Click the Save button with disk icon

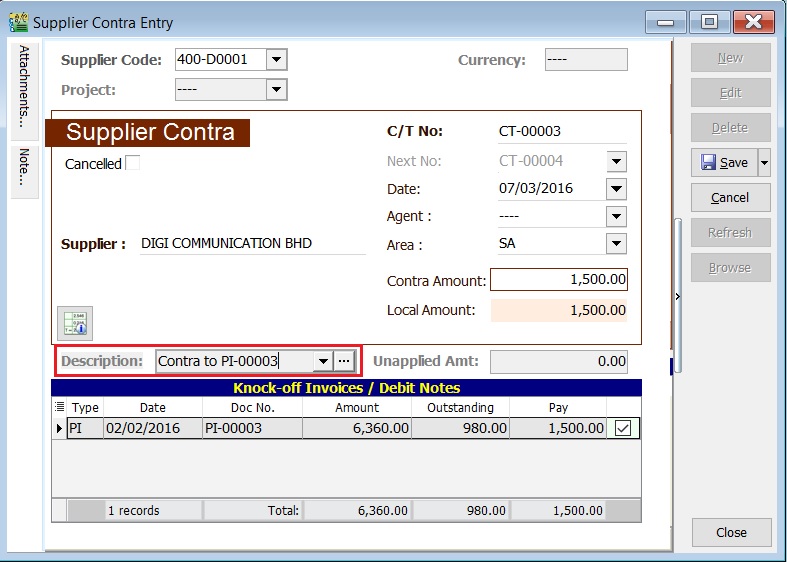(725, 162)
